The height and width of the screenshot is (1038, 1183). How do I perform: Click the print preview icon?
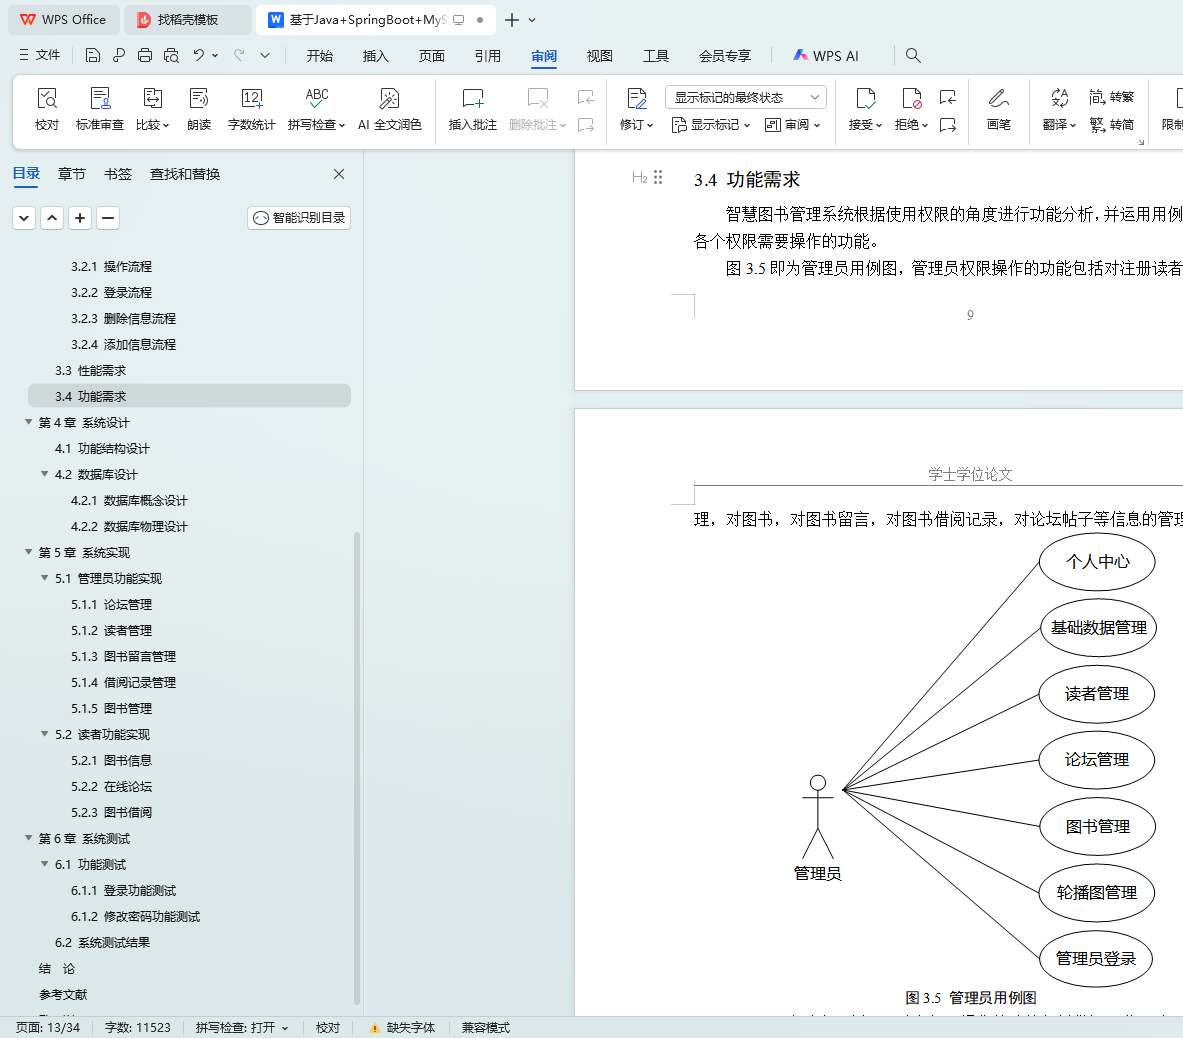(171, 55)
